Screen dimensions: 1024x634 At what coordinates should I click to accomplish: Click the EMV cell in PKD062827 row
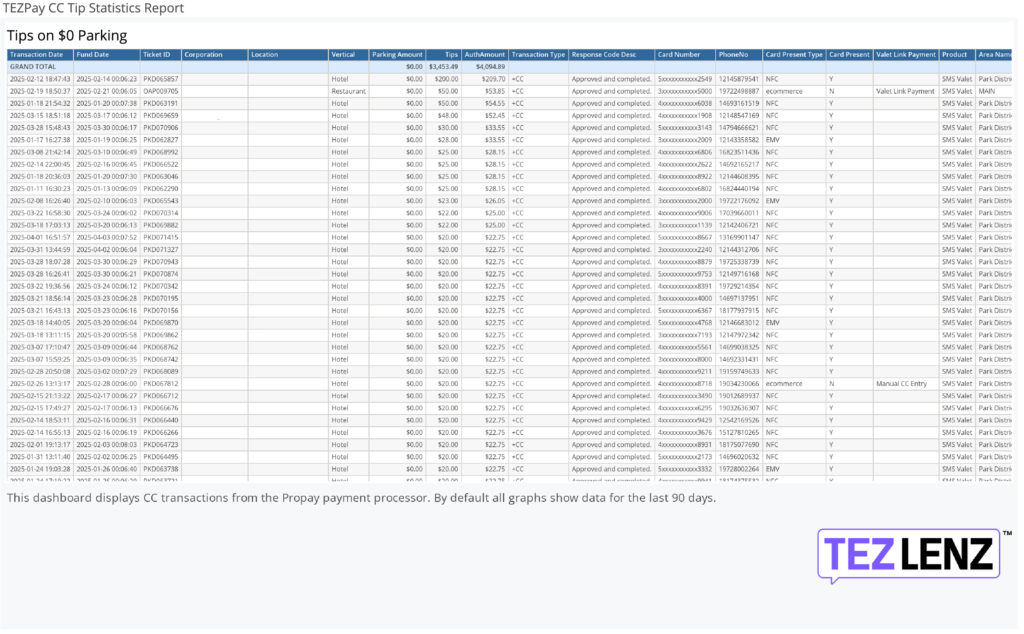pyautogui.click(x=773, y=140)
